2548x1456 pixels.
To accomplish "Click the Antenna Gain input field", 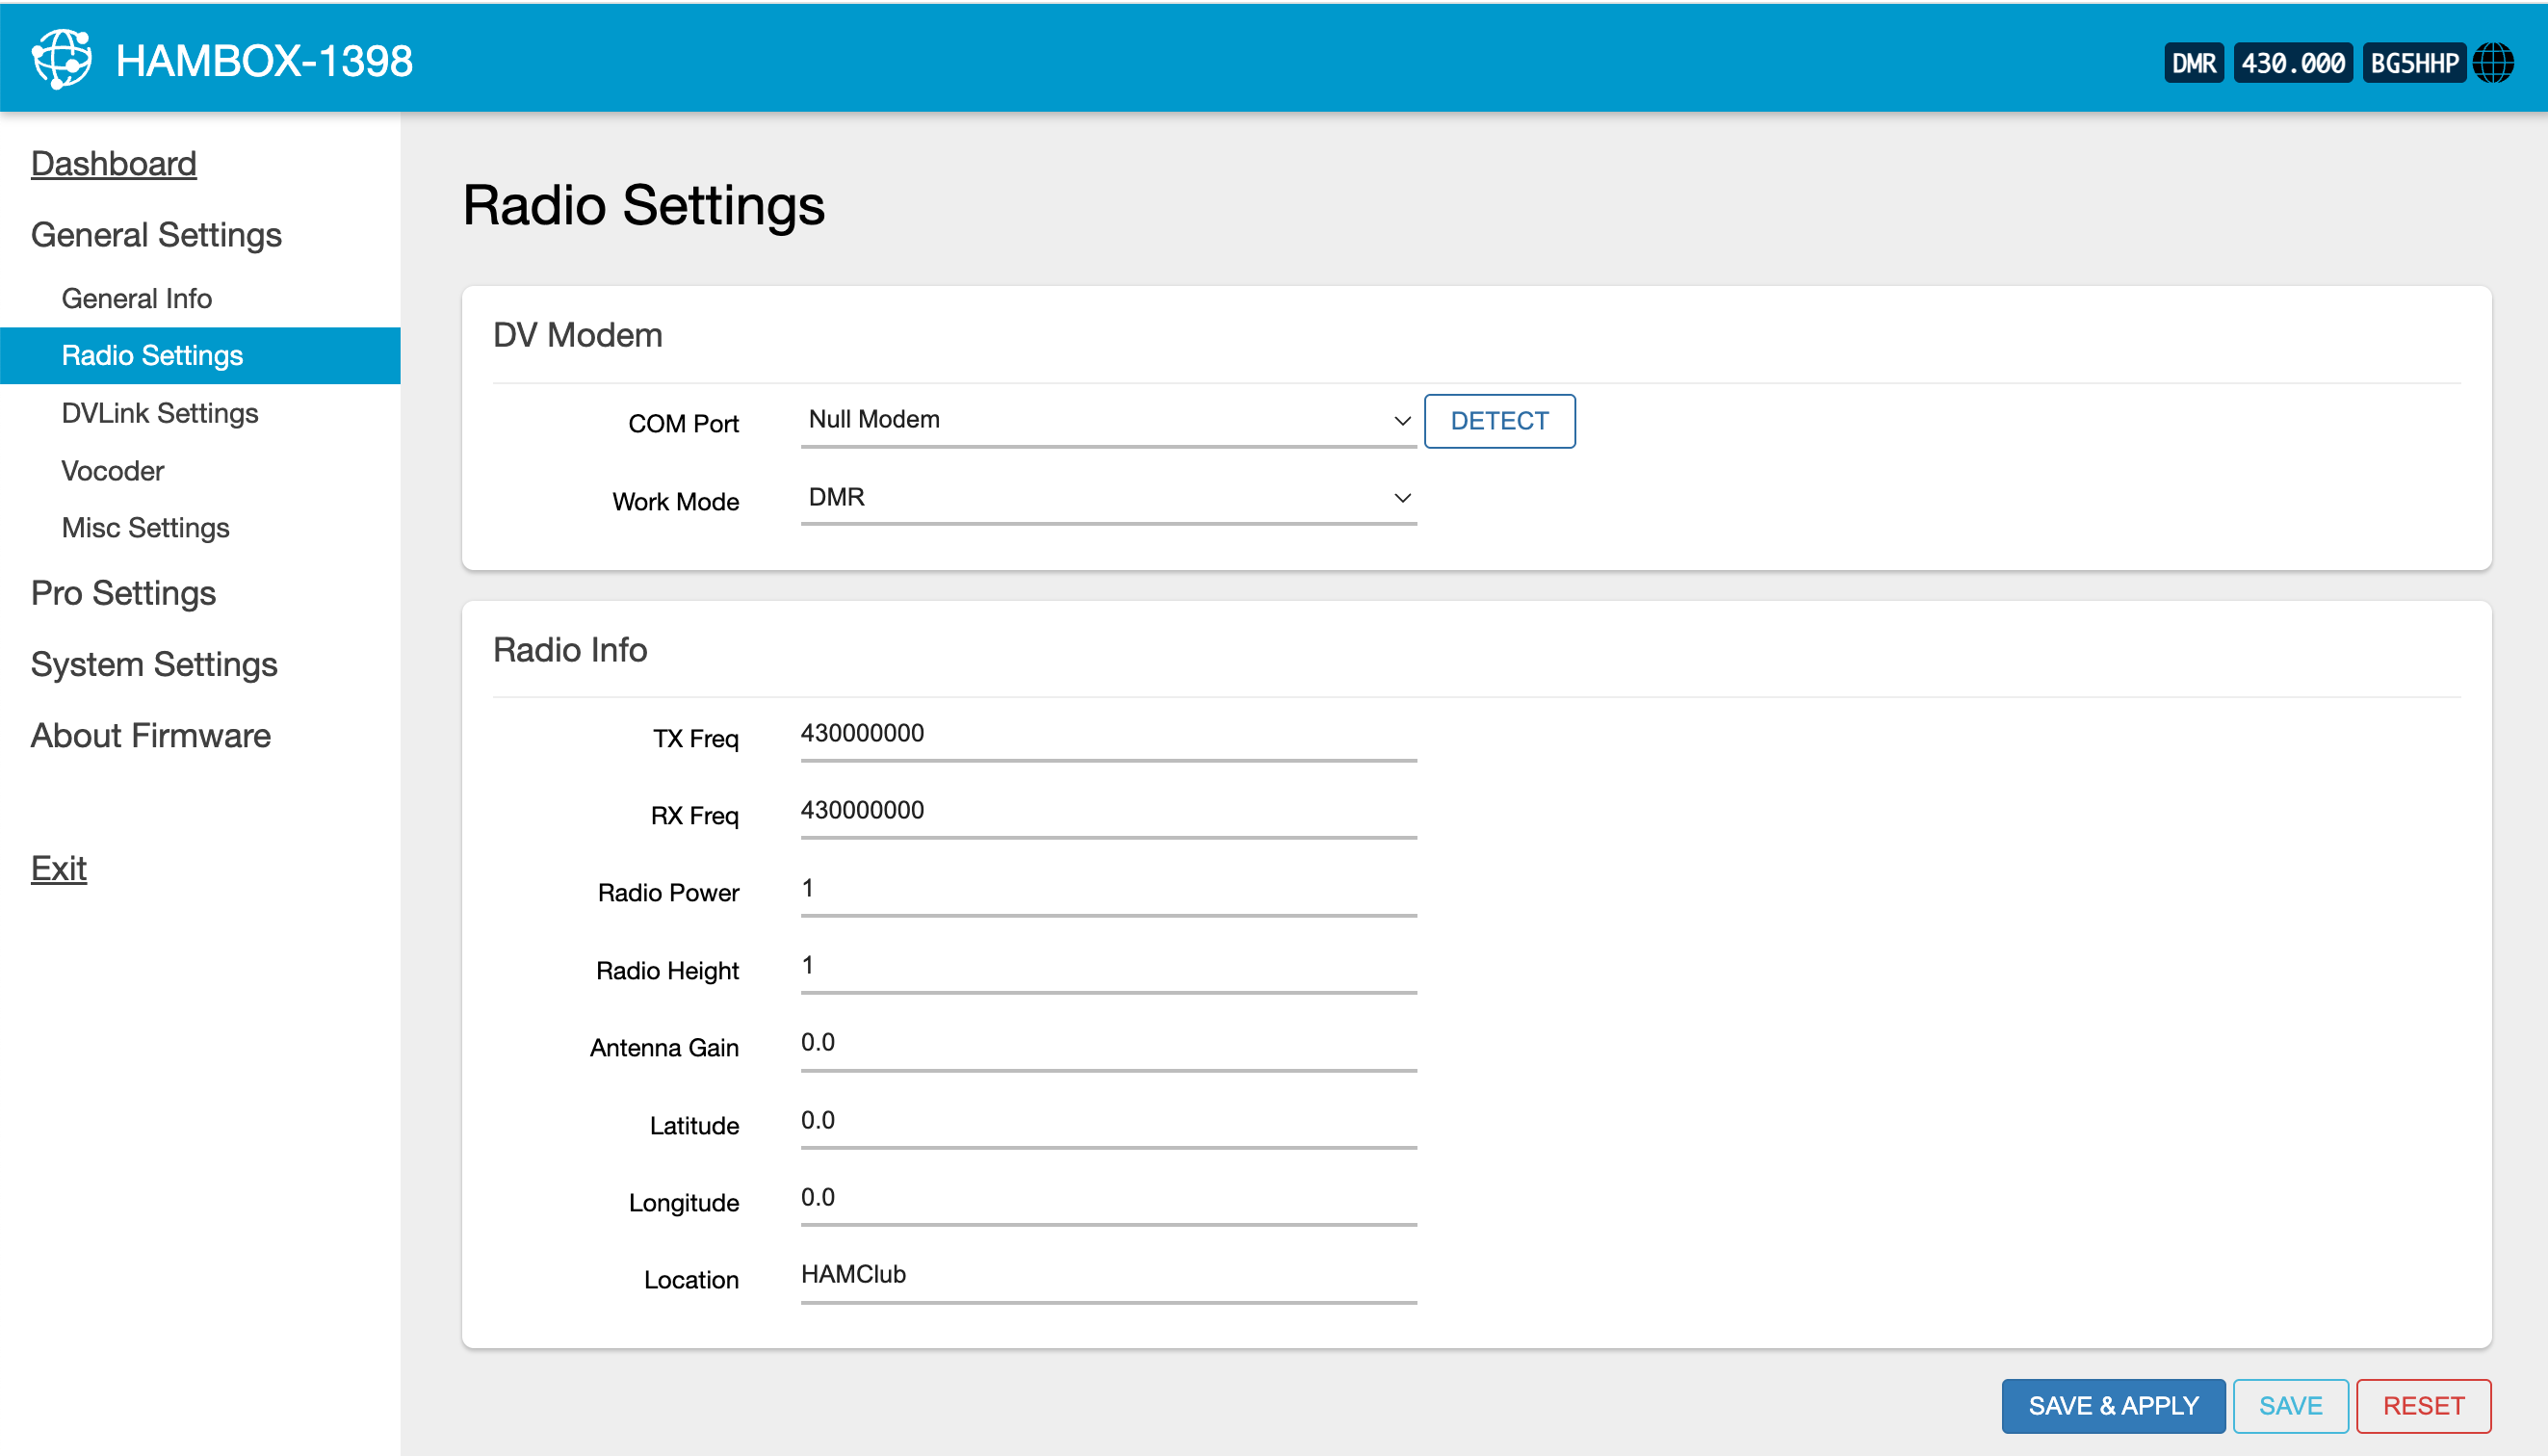I will 1108,1044.
